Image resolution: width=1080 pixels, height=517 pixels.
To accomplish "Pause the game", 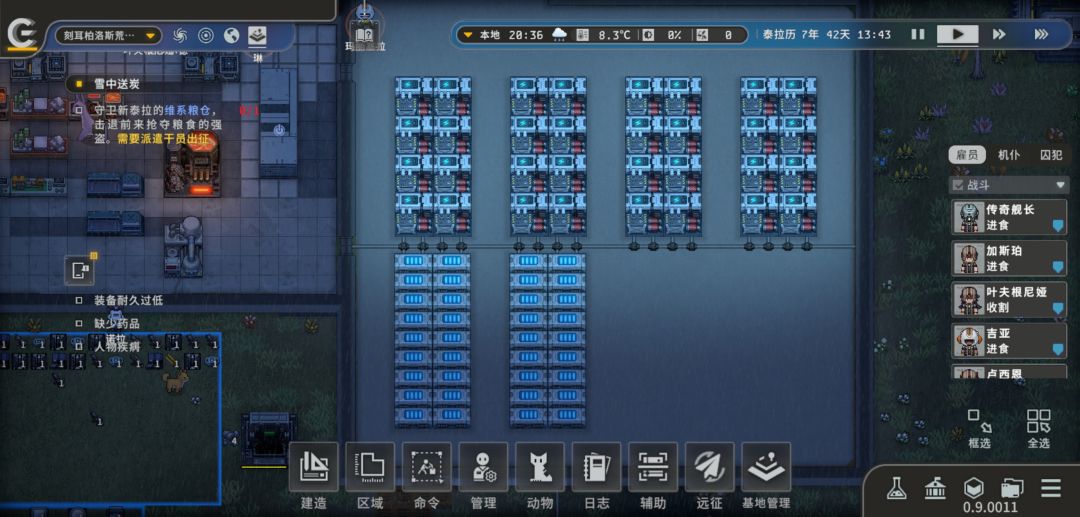I will [x=917, y=34].
